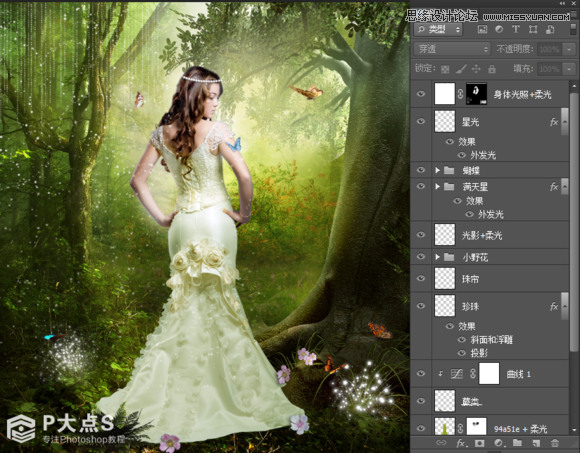Expand the 蝴蝶 layer group
The image size is (580, 453).
tap(438, 170)
